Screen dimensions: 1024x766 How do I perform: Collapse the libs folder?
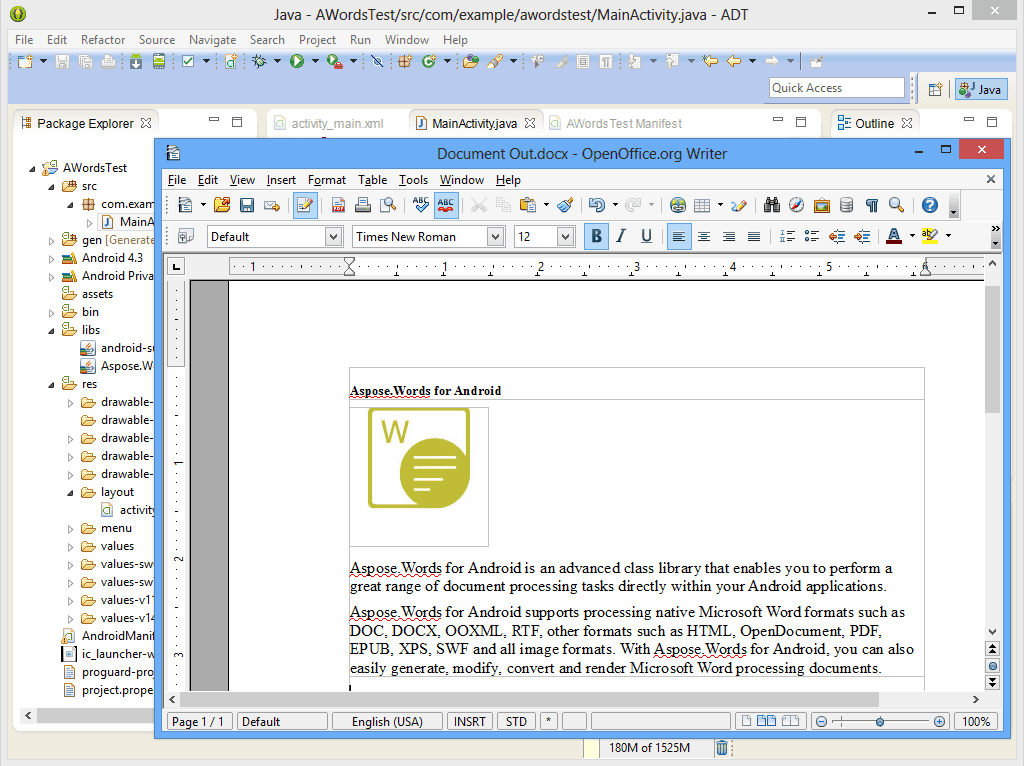[x=51, y=331]
